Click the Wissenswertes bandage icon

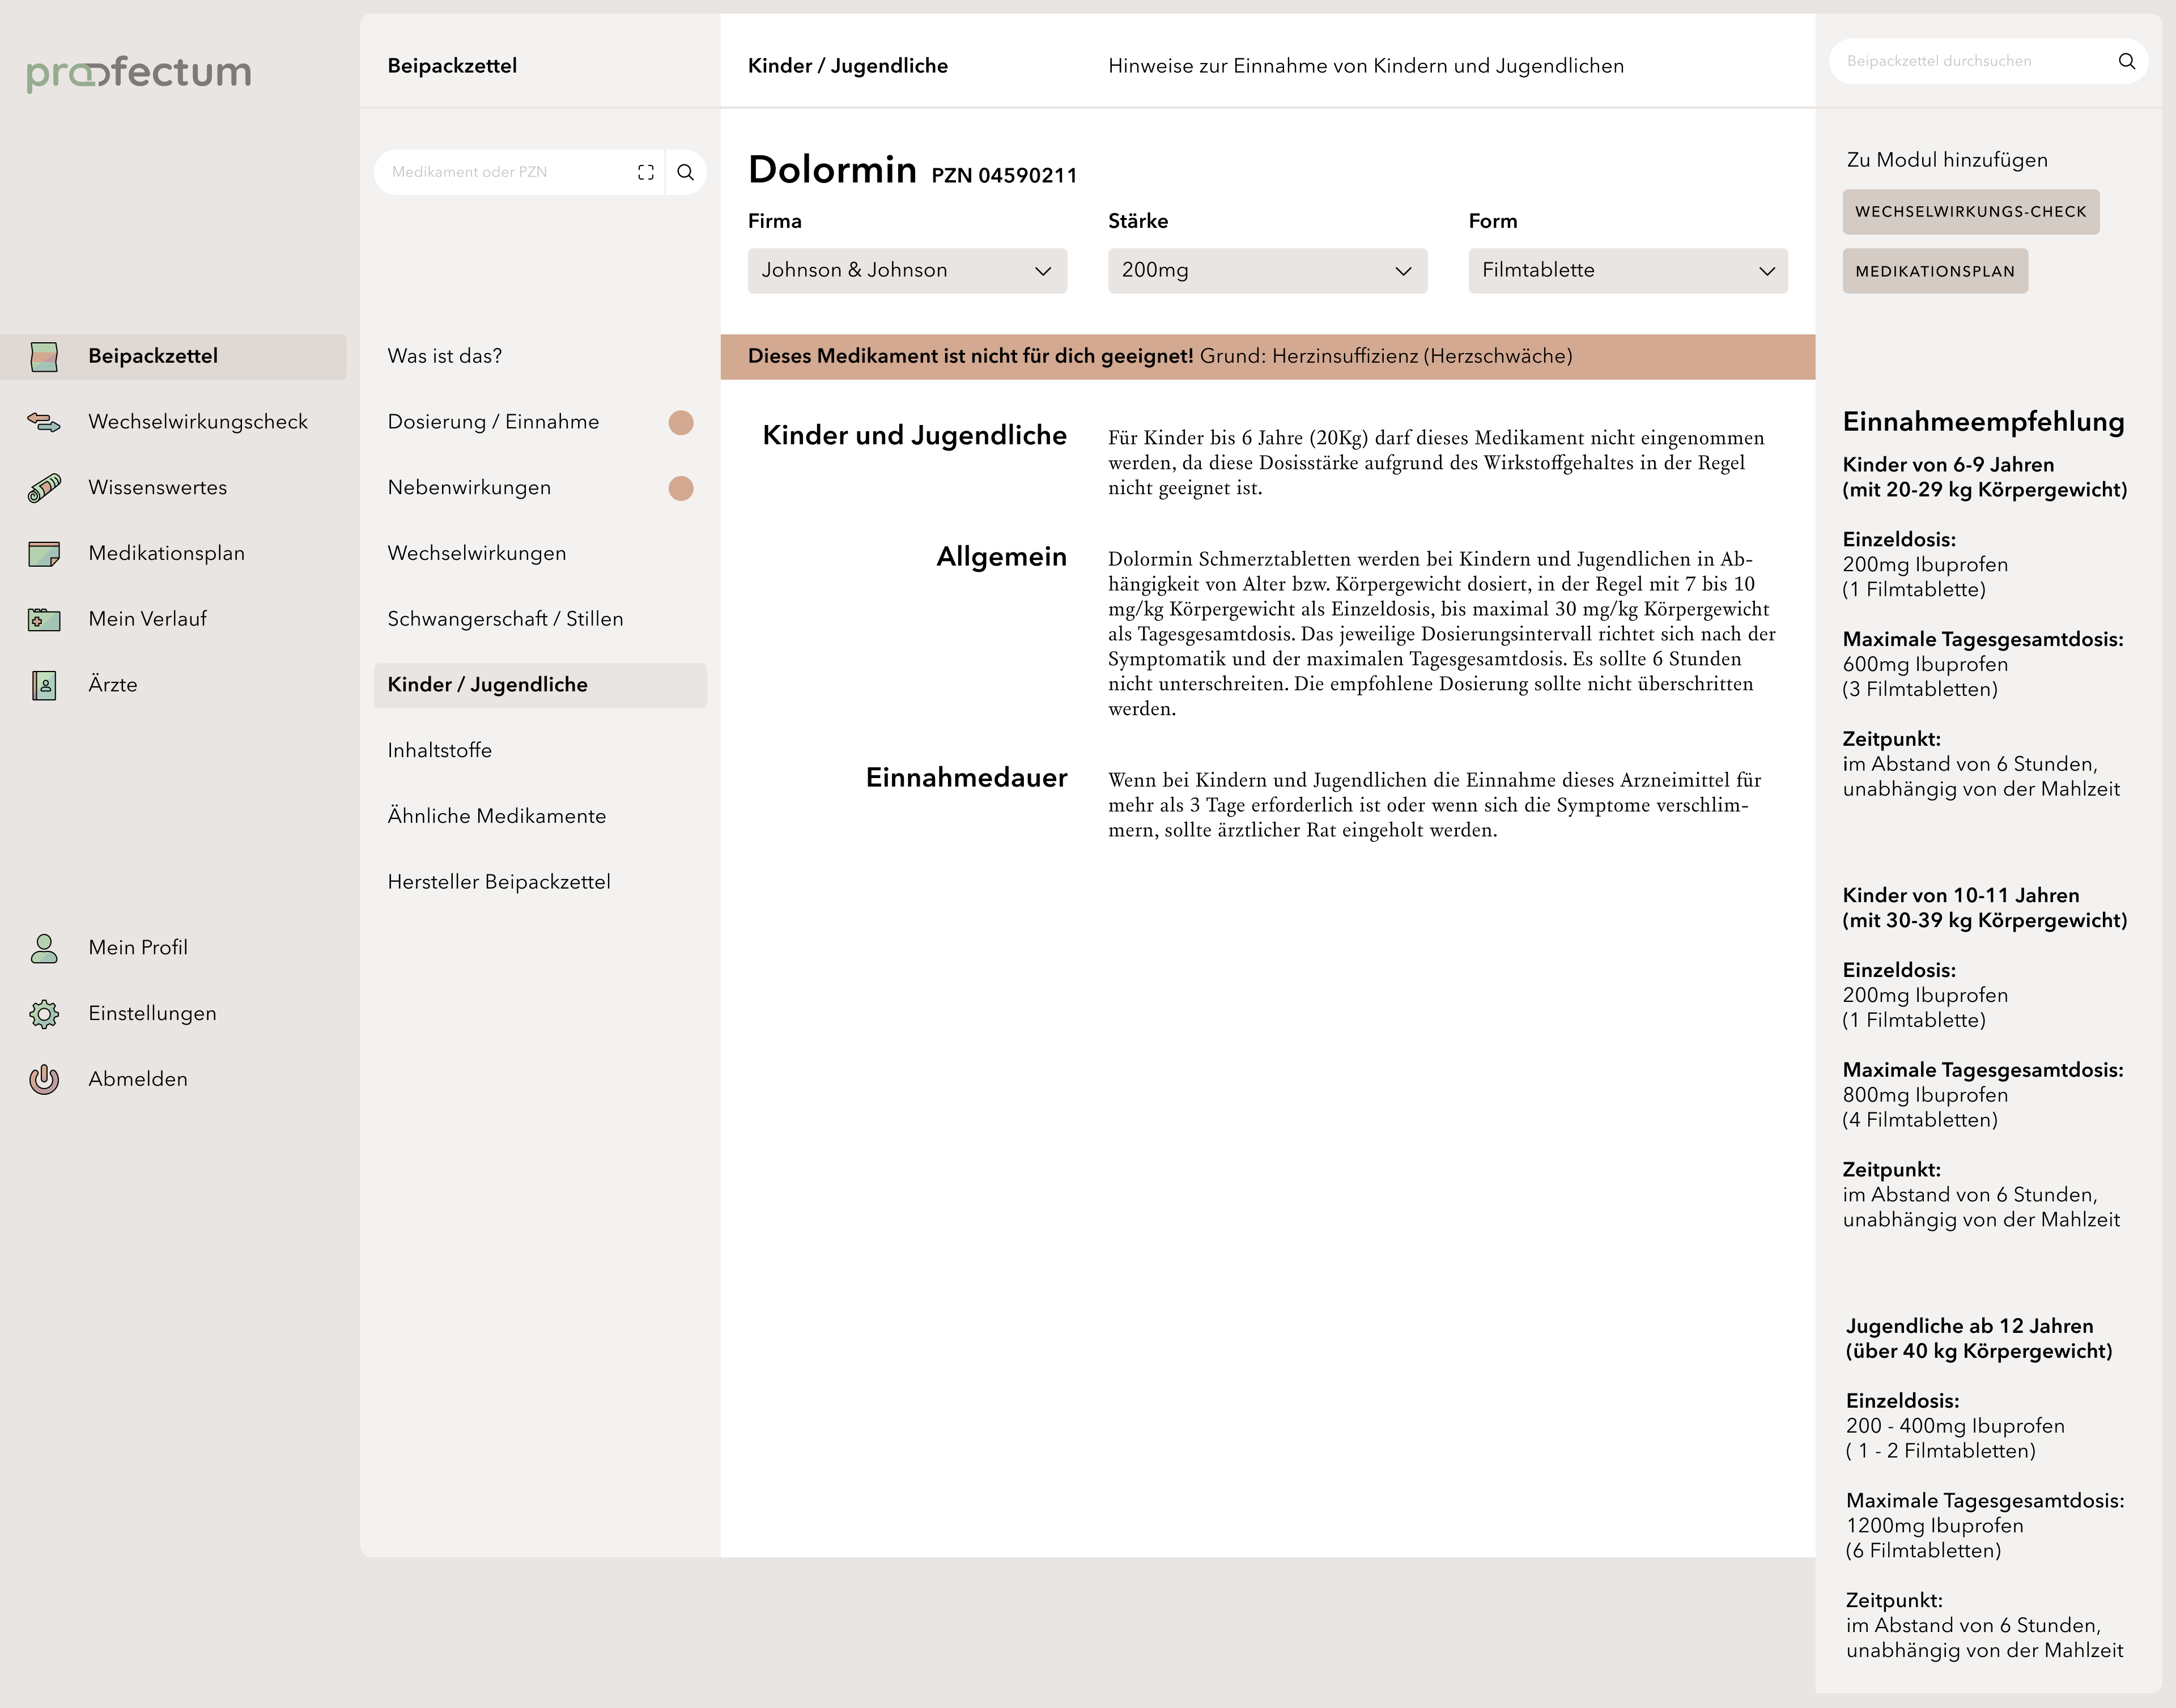pyautogui.click(x=44, y=488)
